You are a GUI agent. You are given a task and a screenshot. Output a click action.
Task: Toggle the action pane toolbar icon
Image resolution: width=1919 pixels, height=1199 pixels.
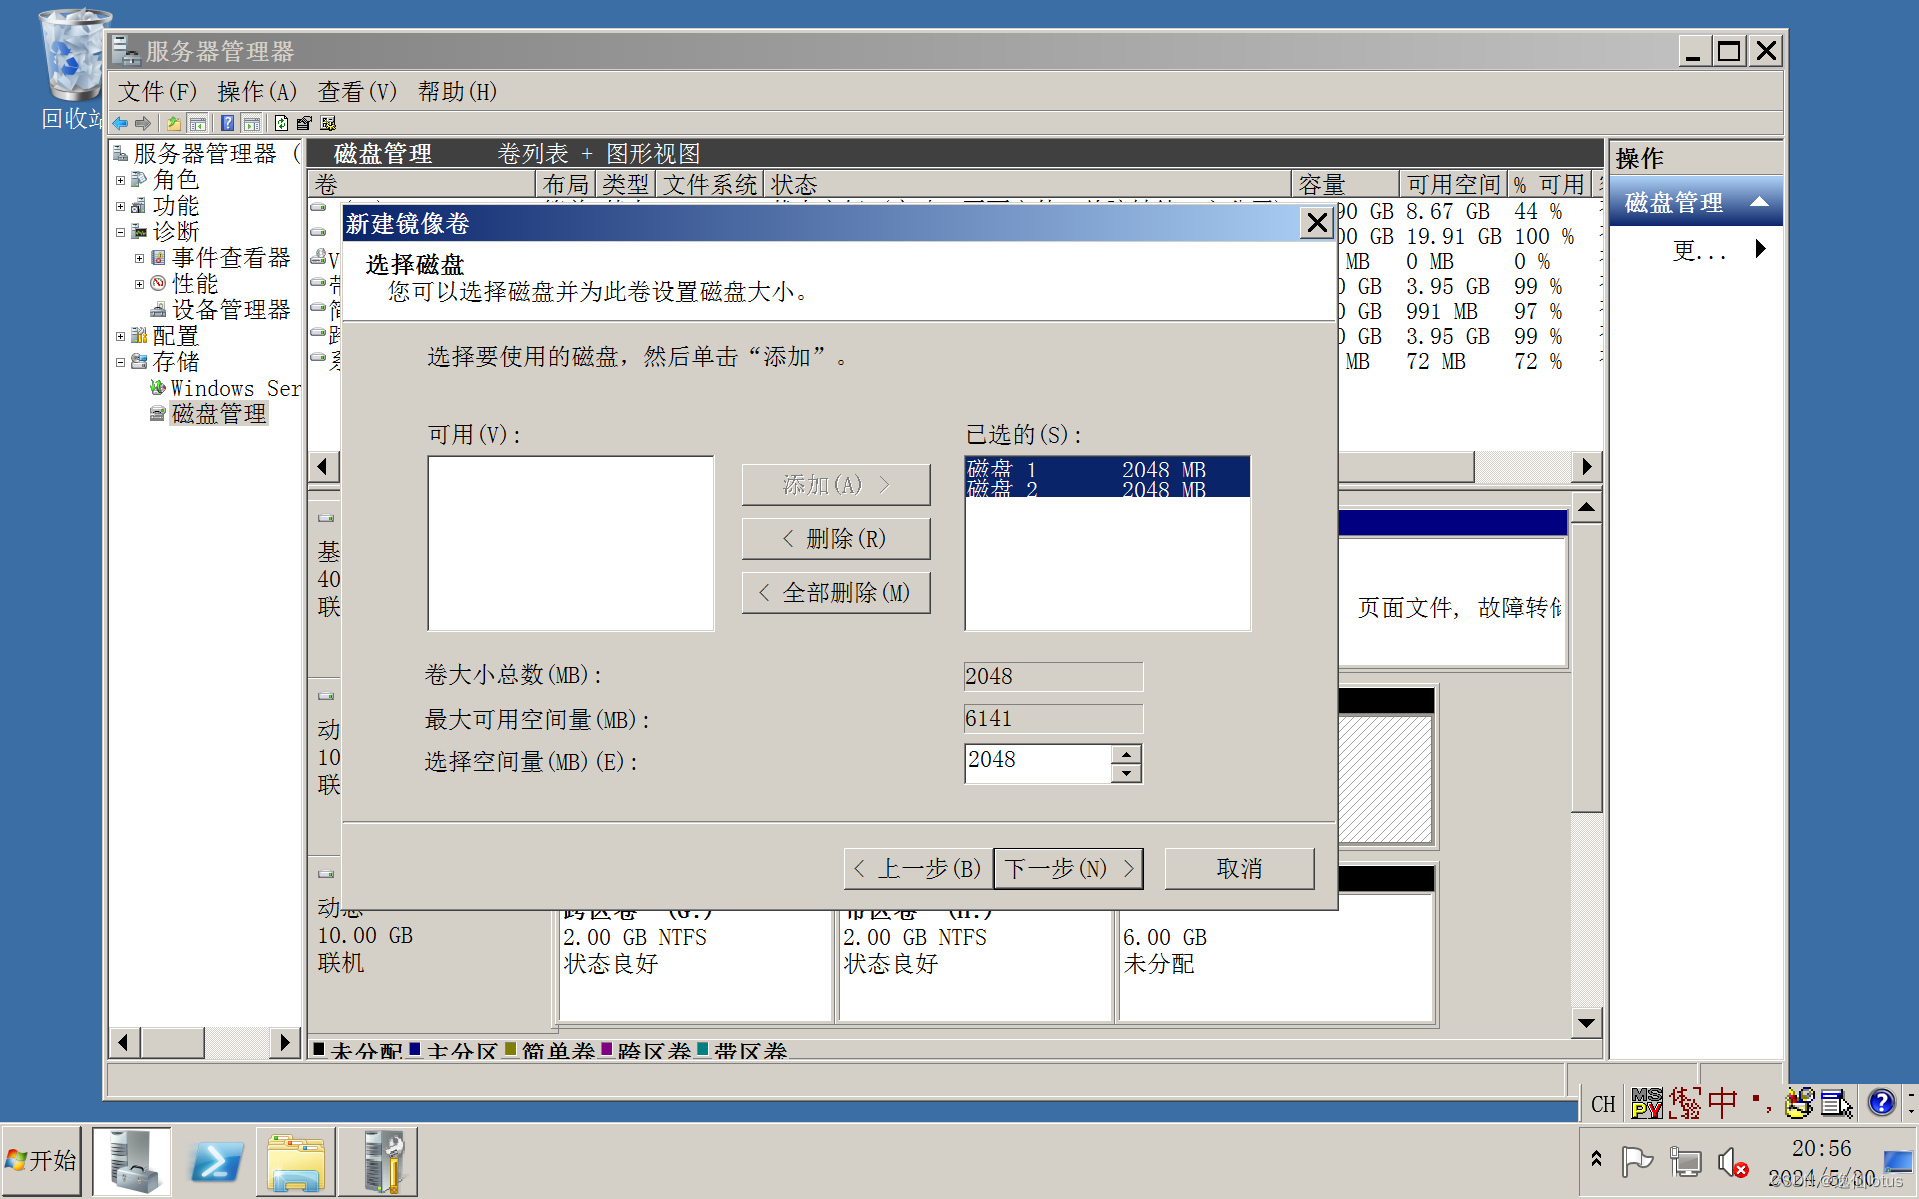coord(252,123)
